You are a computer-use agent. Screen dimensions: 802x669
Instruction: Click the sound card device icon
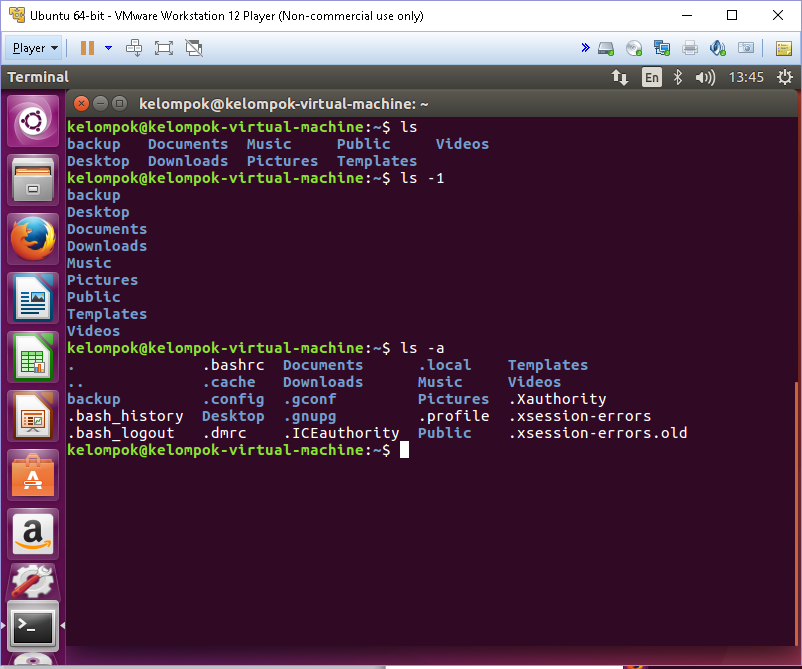click(x=718, y=49)
